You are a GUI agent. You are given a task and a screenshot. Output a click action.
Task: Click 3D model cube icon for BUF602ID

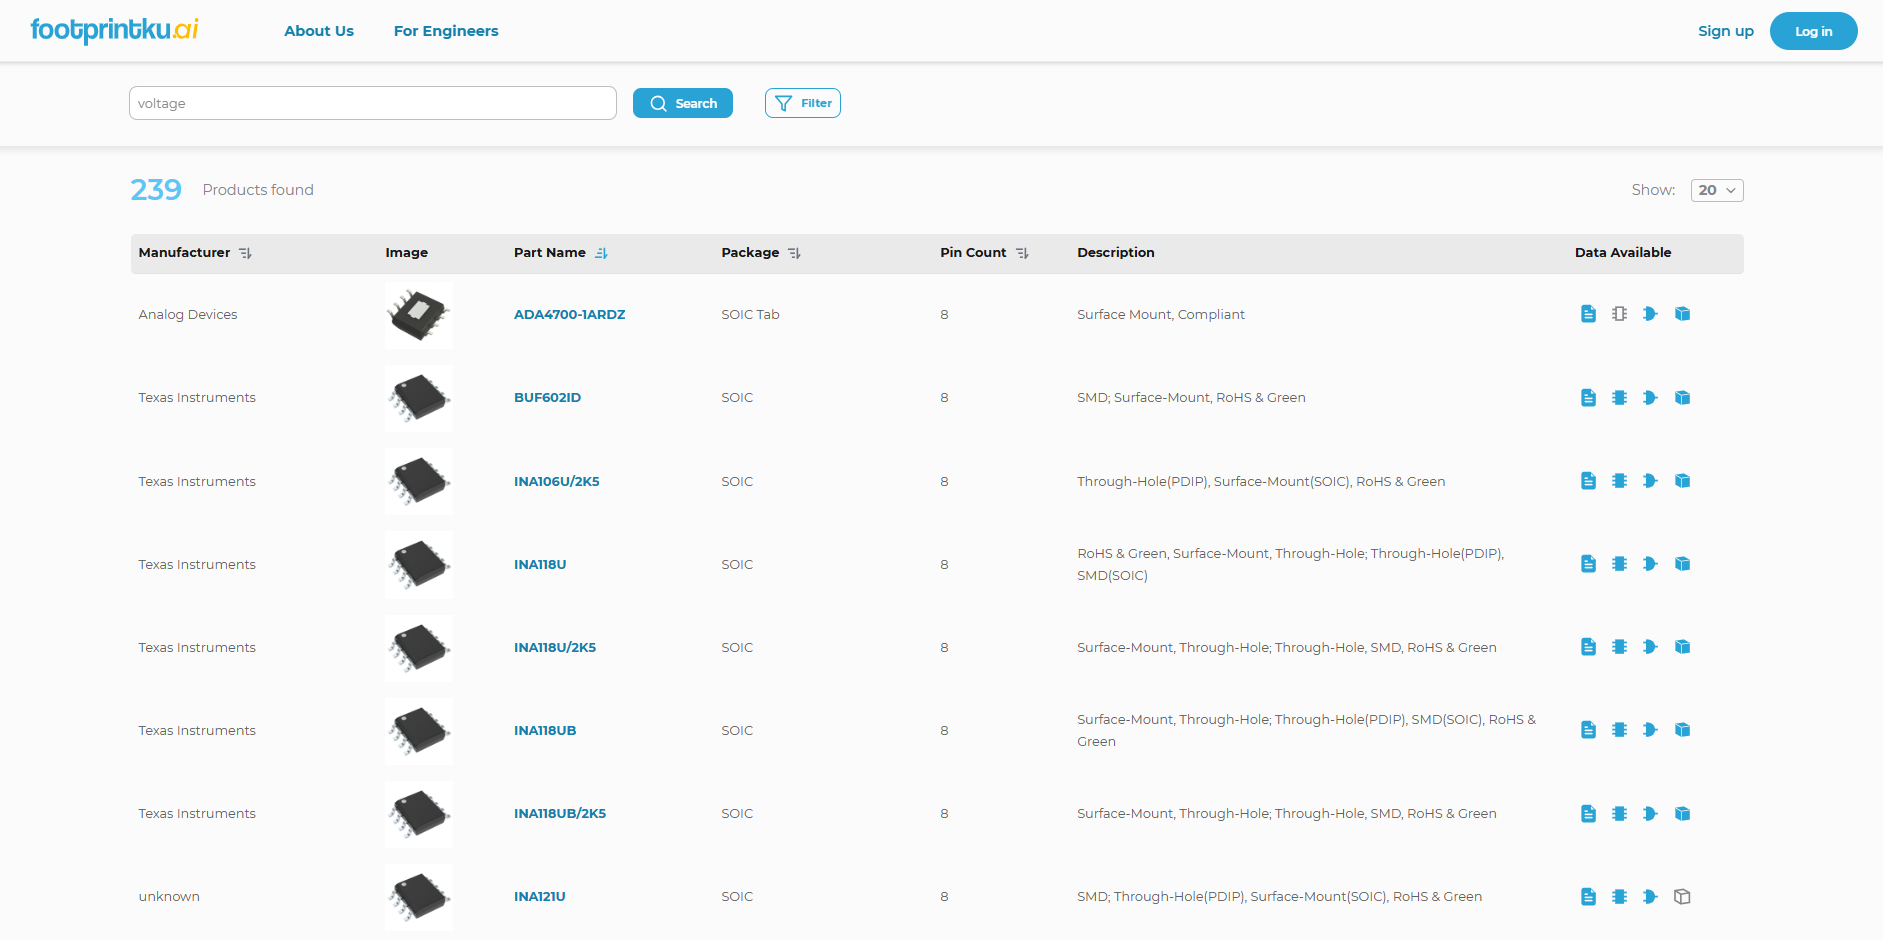click(x=1682, y=398)
